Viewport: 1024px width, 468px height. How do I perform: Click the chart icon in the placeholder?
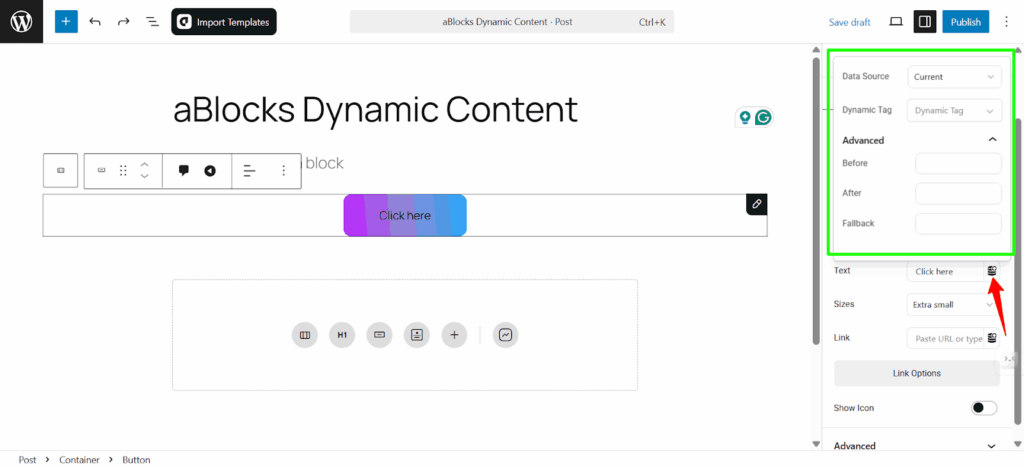pos(505,335)
